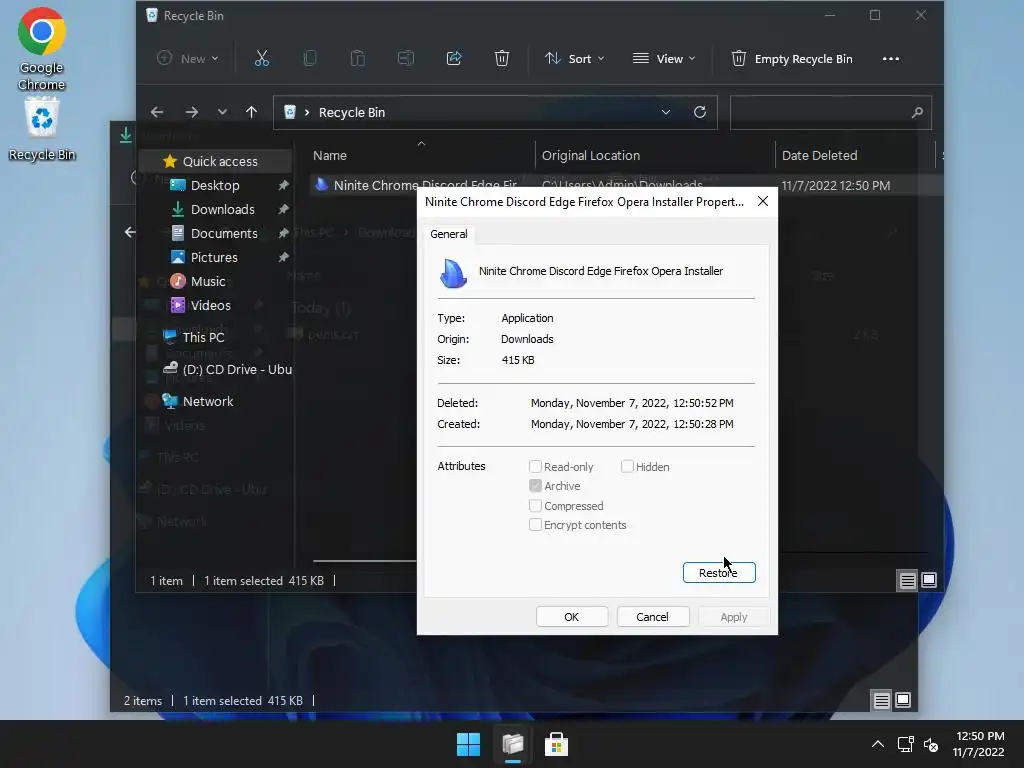Click large icons view in background Downloads window
The width and height of the screenshot is (1024, 768).
[903, 701]
